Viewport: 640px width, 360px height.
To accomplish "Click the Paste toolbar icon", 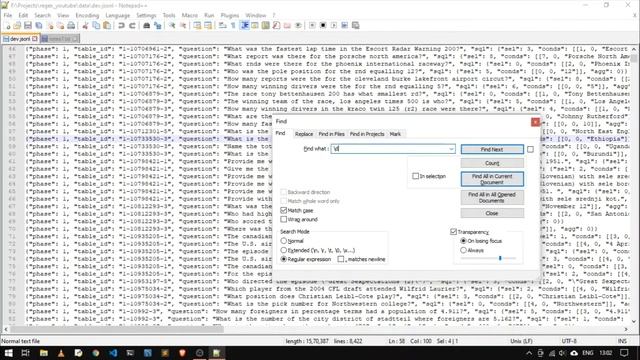I will (107, 26).
